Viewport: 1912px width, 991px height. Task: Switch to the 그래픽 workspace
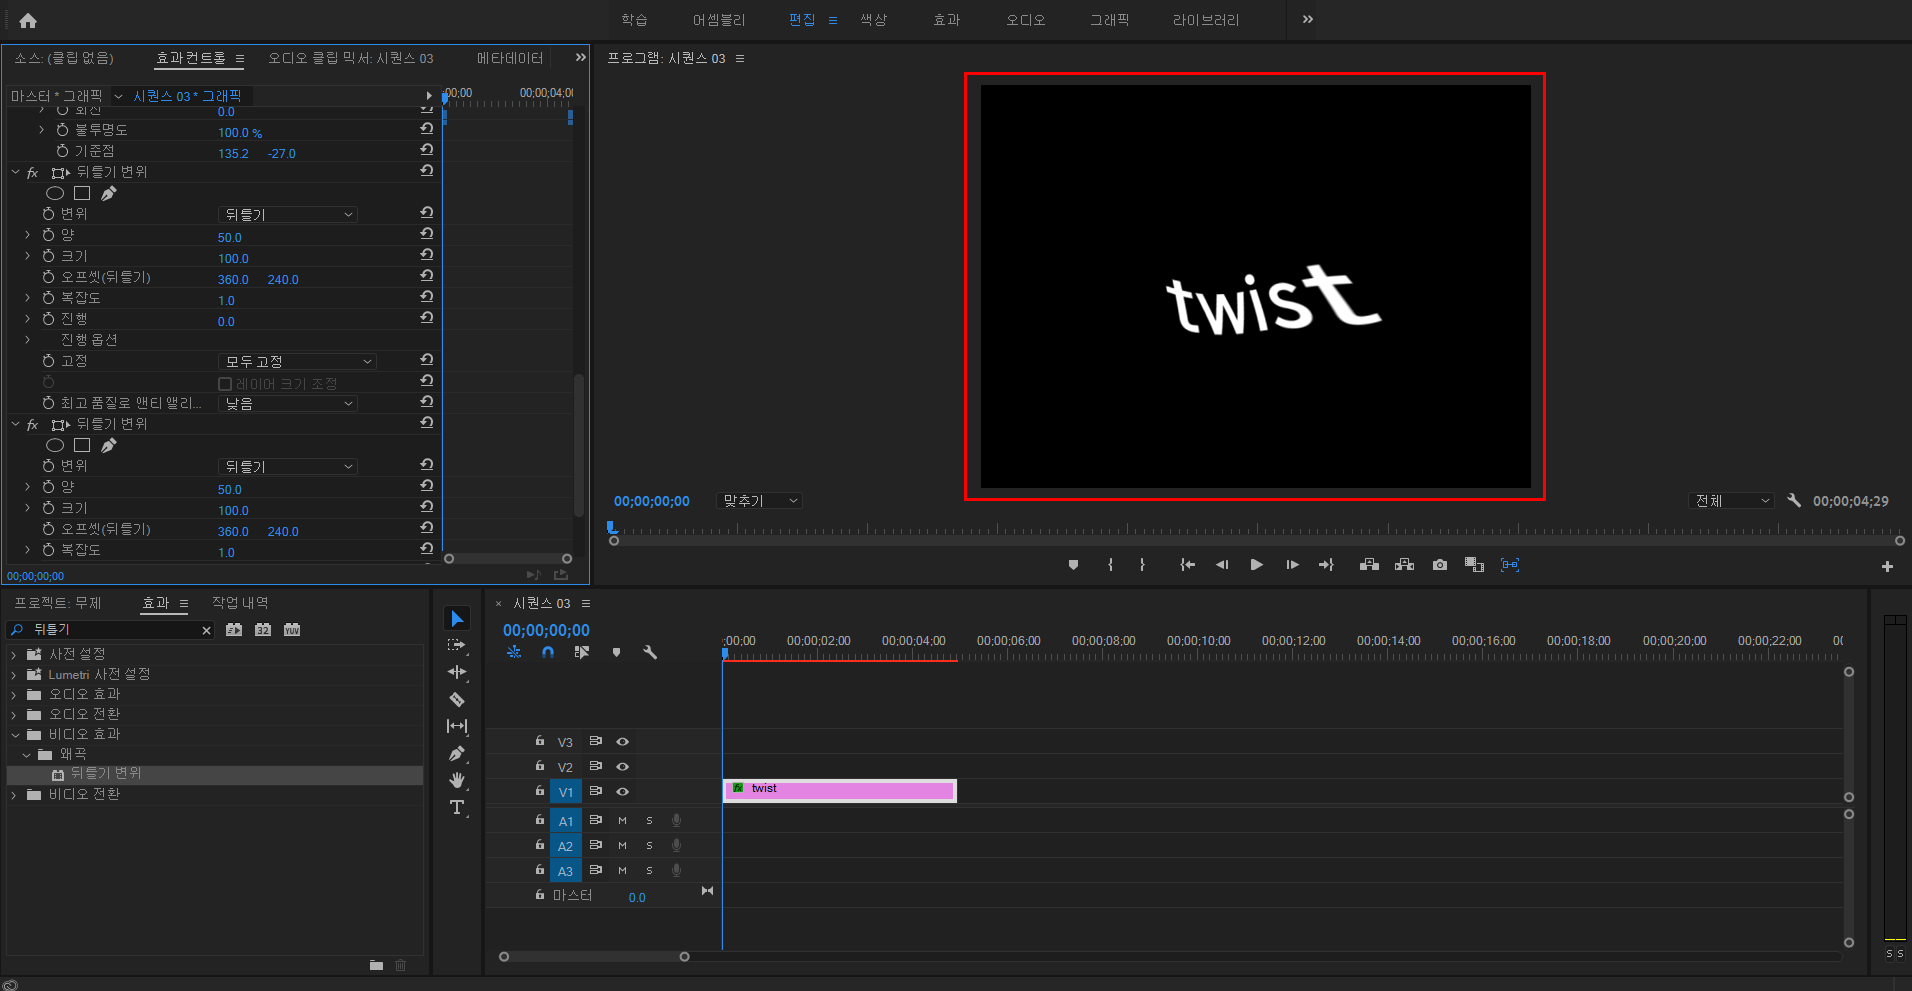1109,20
